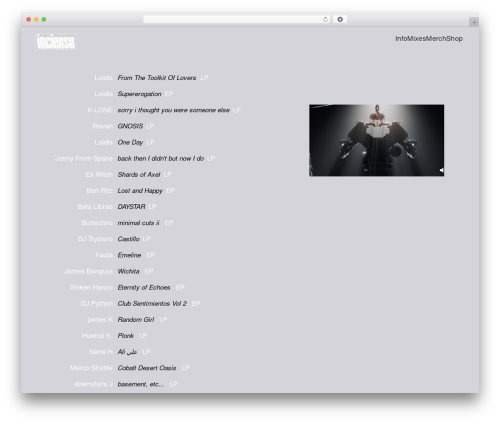
Task: Open the Lost and Happy EP
Action: coord(140,191)
